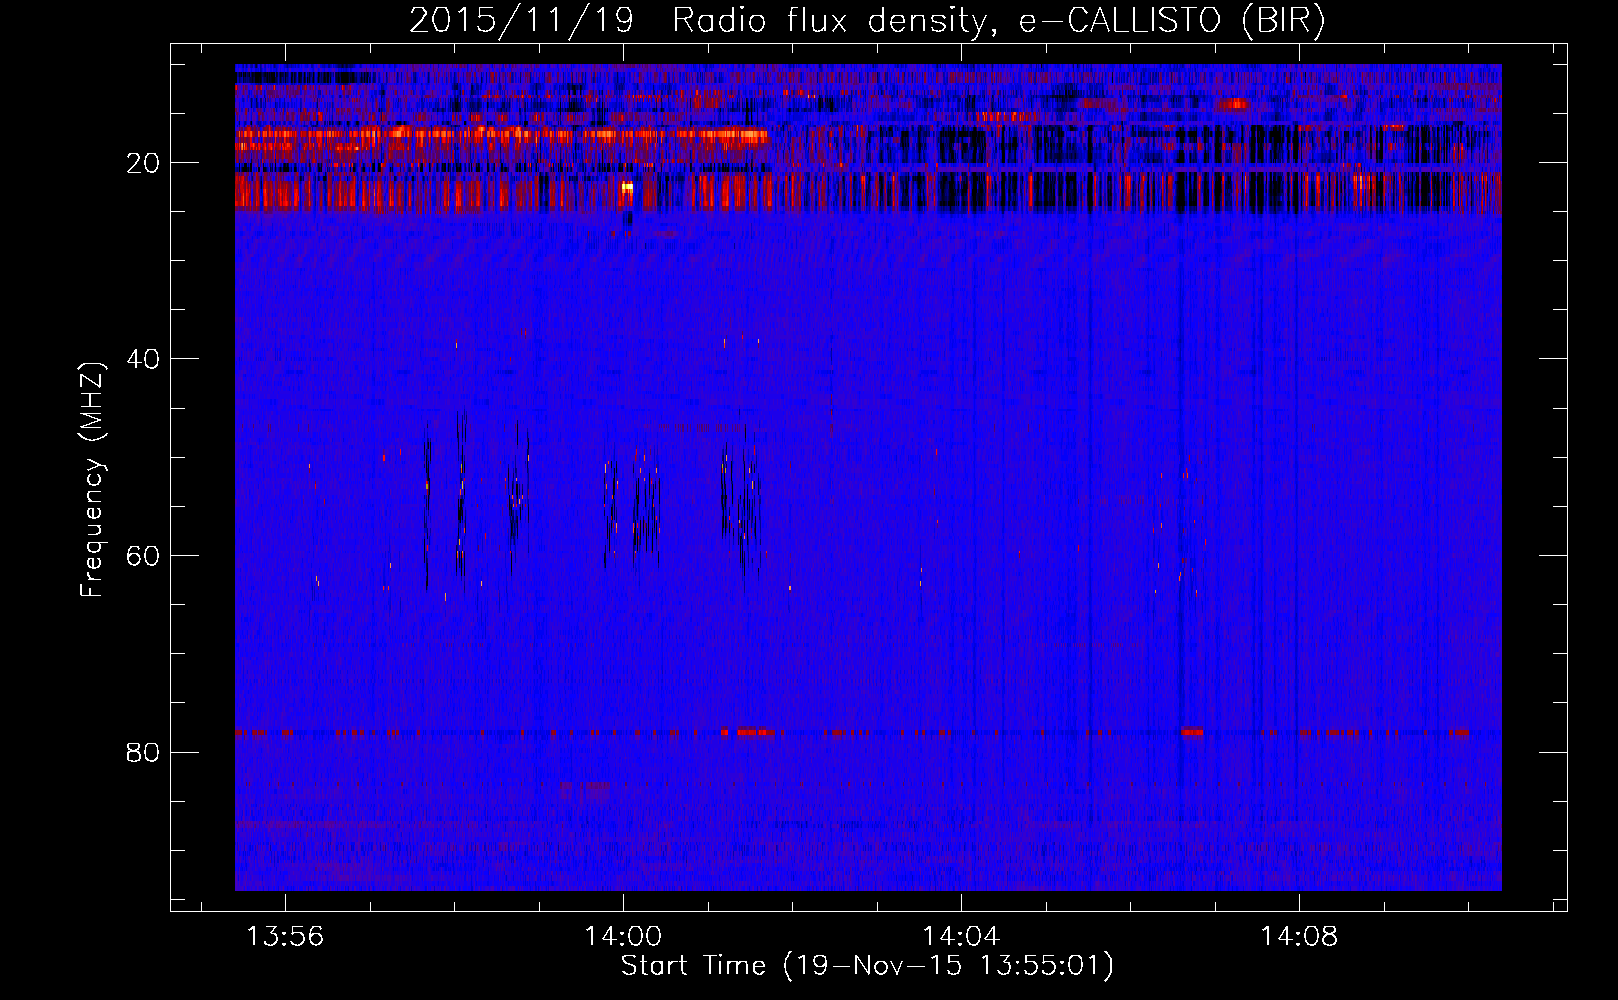Click the 14:08 time tick label
Viewport: 1618px width, 1000px height.
point(1299,937)
